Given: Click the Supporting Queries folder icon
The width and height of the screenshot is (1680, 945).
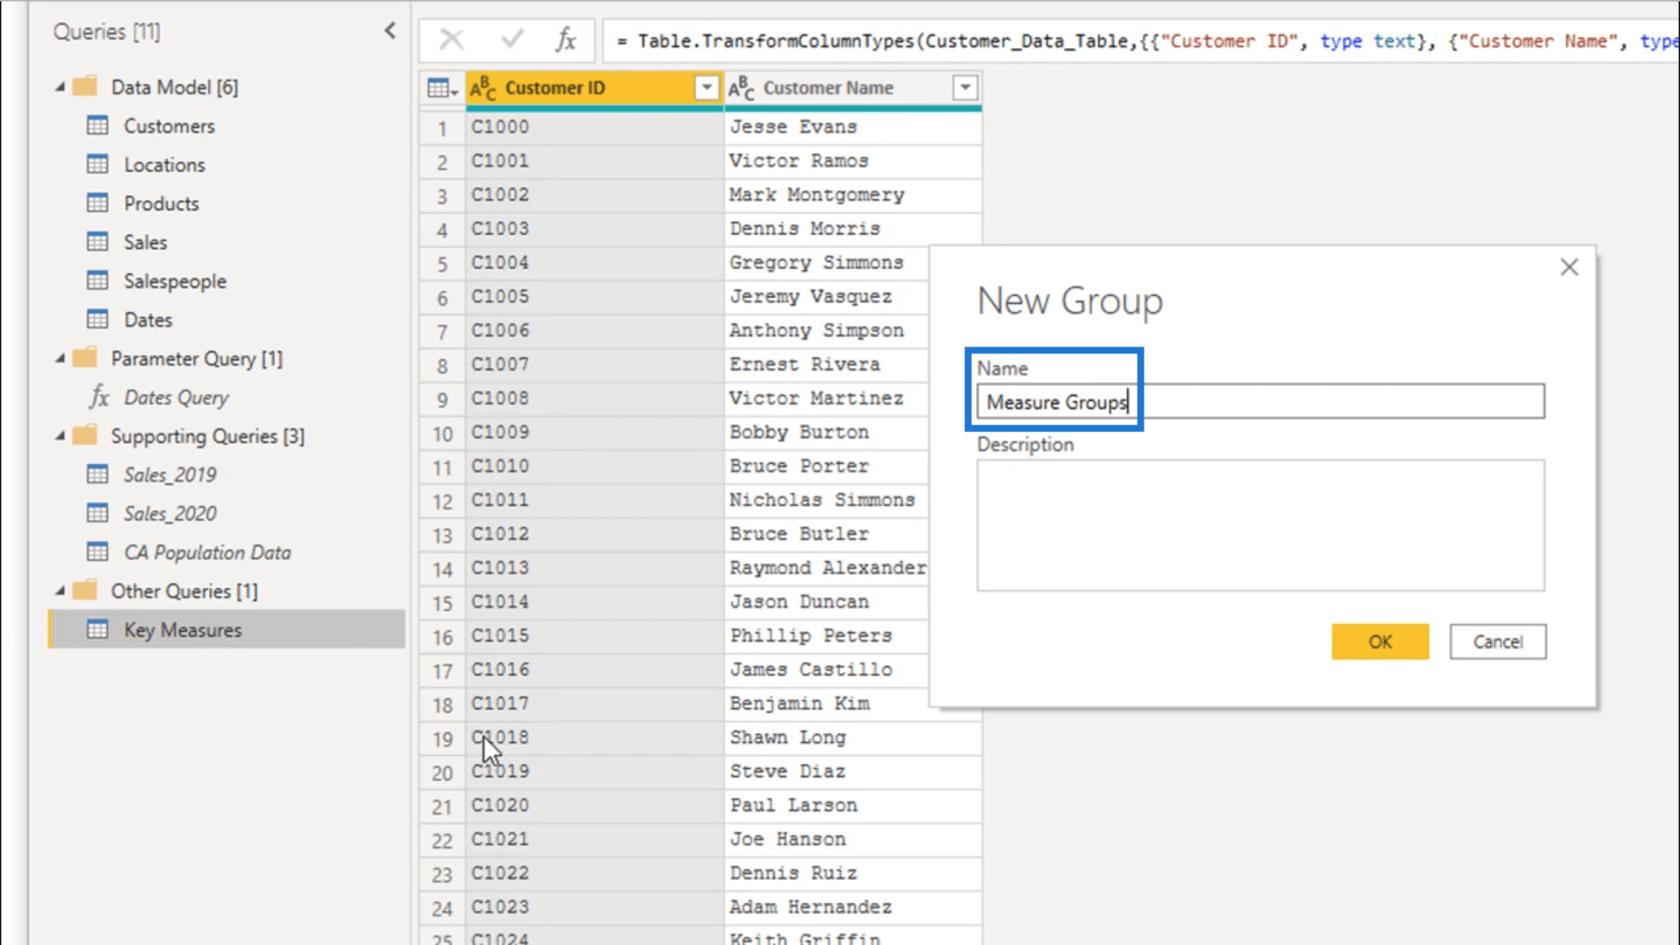Looking at the screenshot, I should [86, 435].
